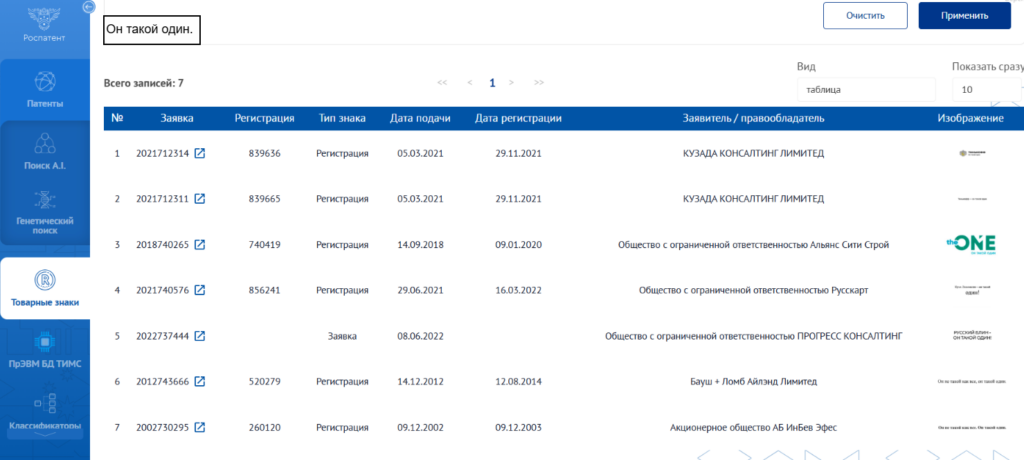Click the search field with Он такой один
Viewport: 1024px width, 460px height.
pyautogui.click(x=152, y=30)
